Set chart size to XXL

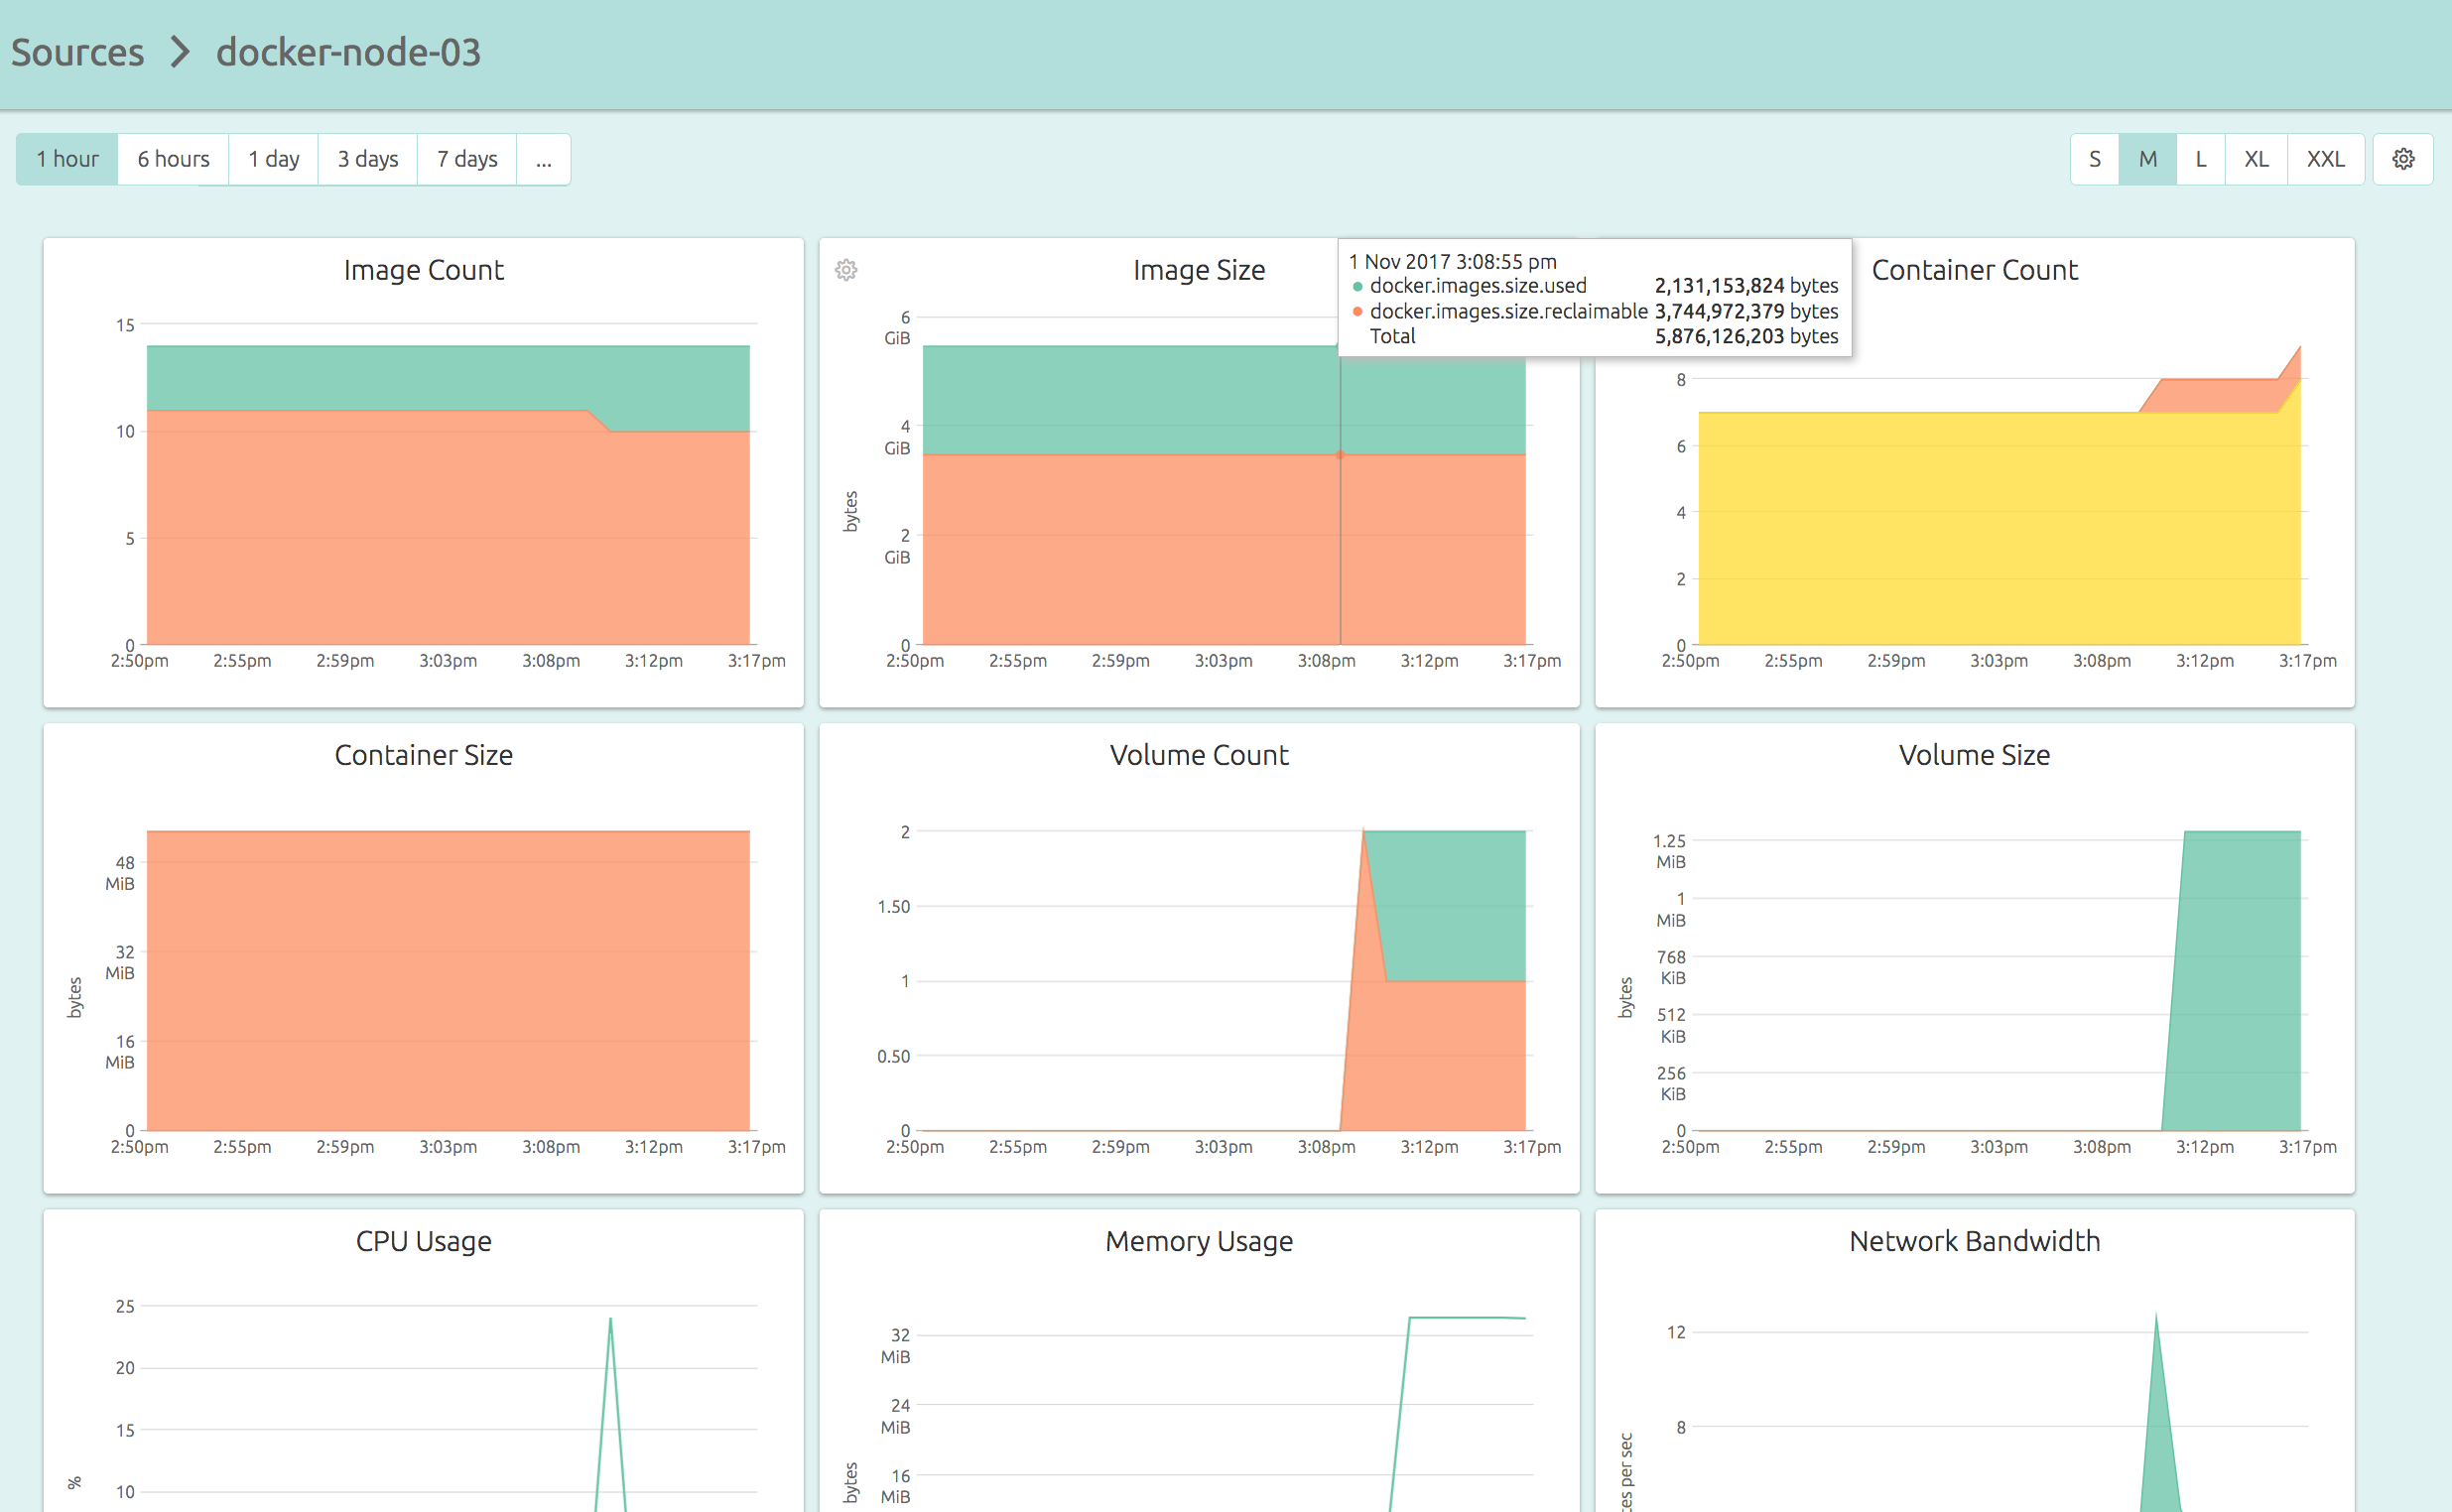pyautogui.click(x=2325, y=159)
